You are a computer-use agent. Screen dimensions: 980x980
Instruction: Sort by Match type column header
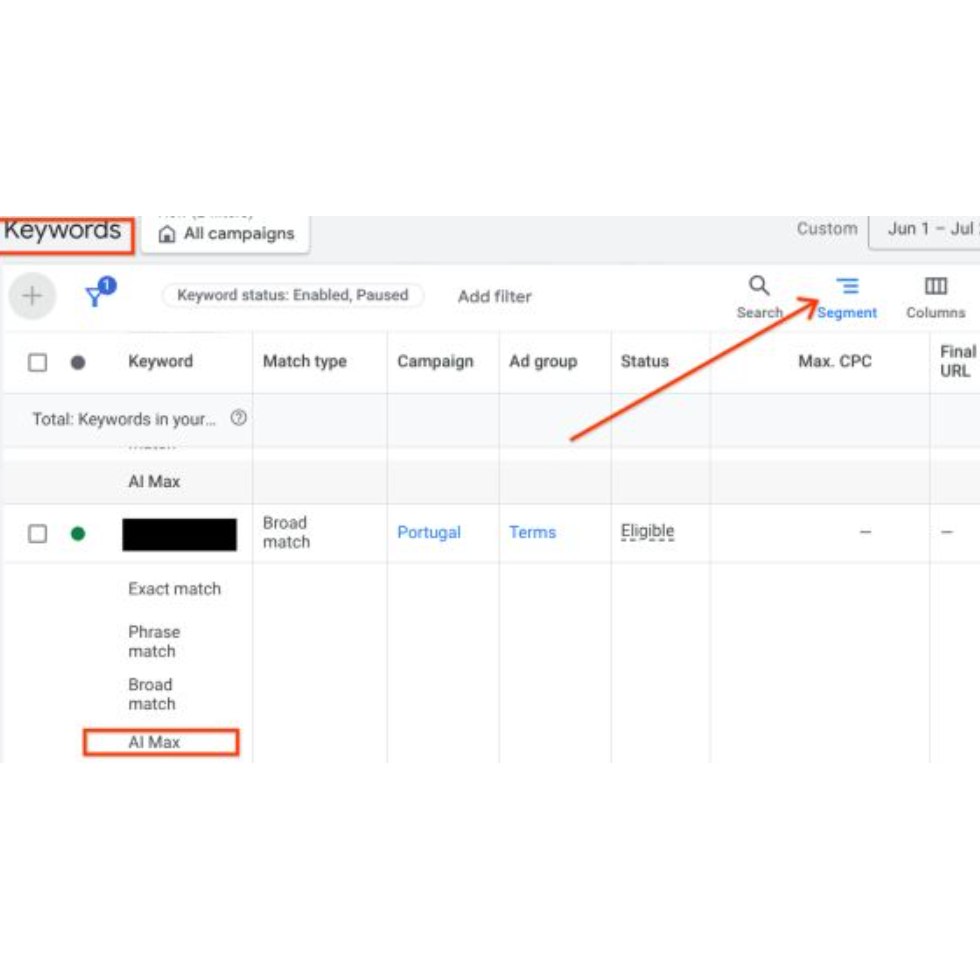(304, 361)
